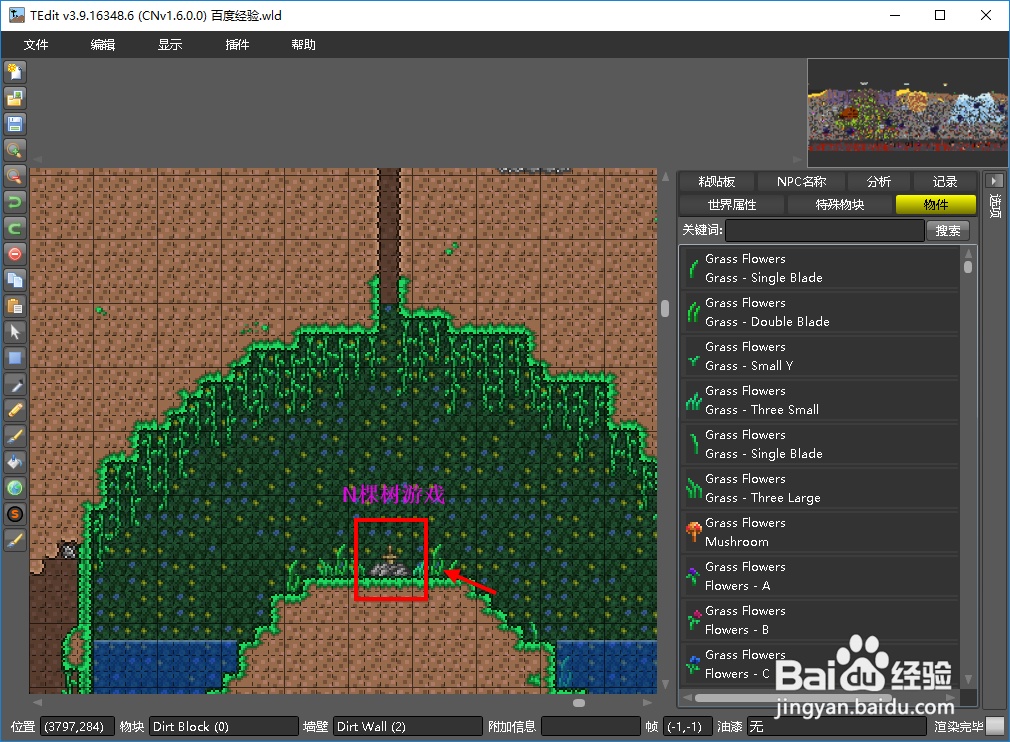The width and height of the screenshot is (1010, 742).
Task: Open the 显示 menu
Action: [170, 44]
